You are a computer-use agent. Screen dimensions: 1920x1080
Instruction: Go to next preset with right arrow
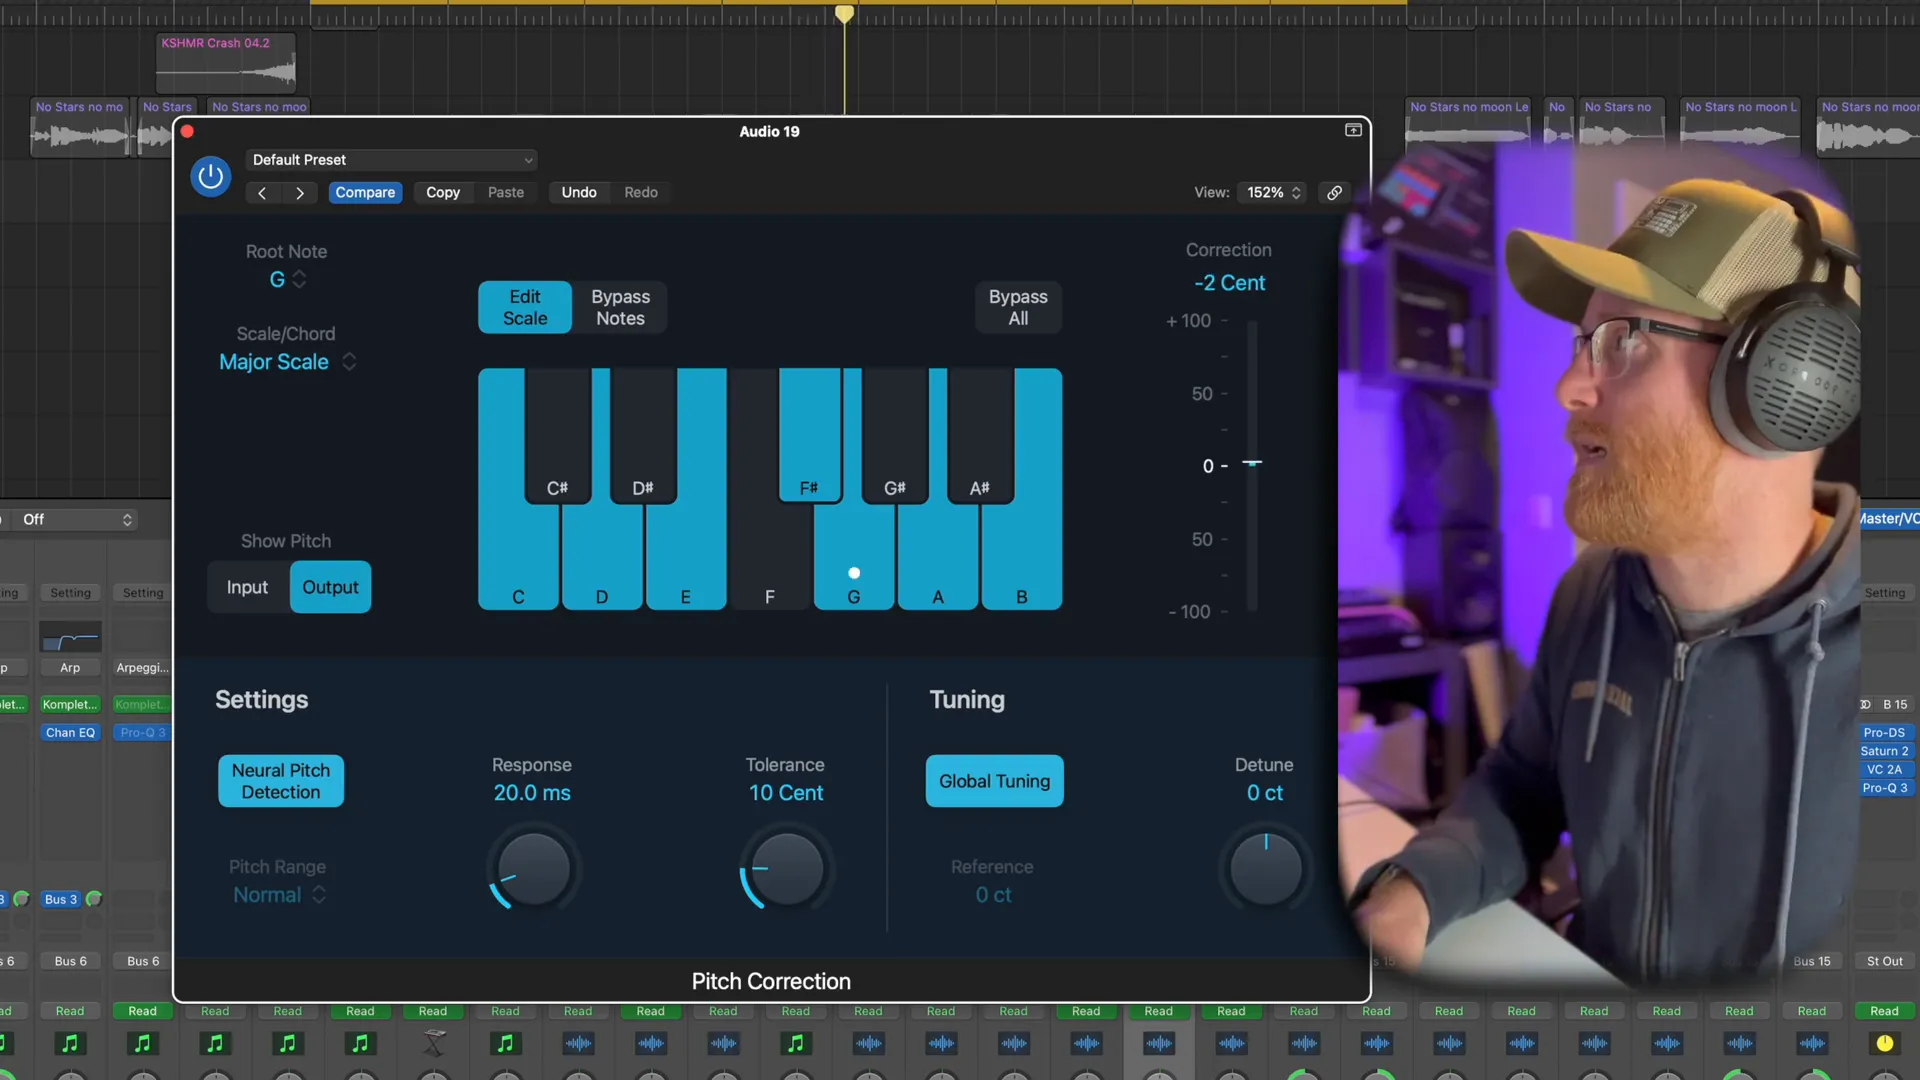click(300, 193)
